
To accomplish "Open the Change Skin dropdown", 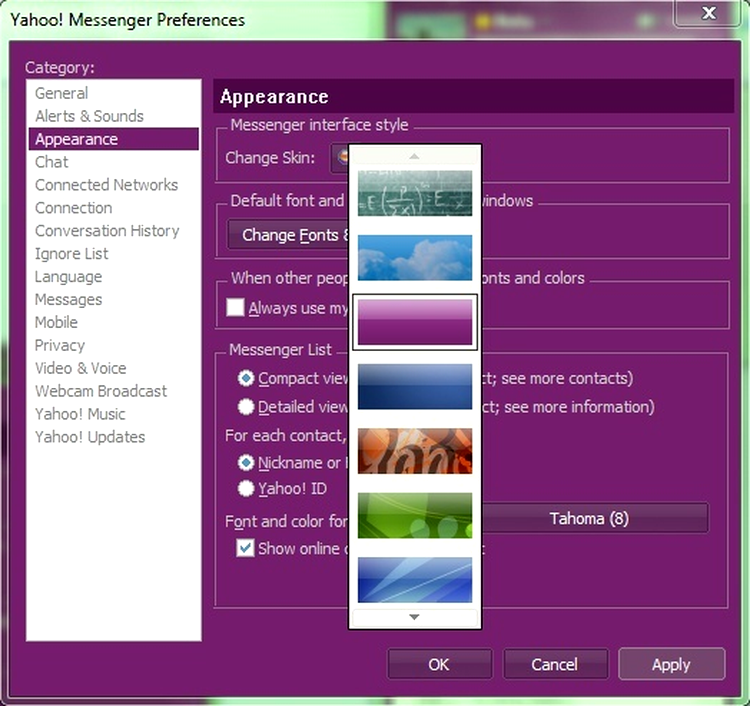I will (339, 158).
